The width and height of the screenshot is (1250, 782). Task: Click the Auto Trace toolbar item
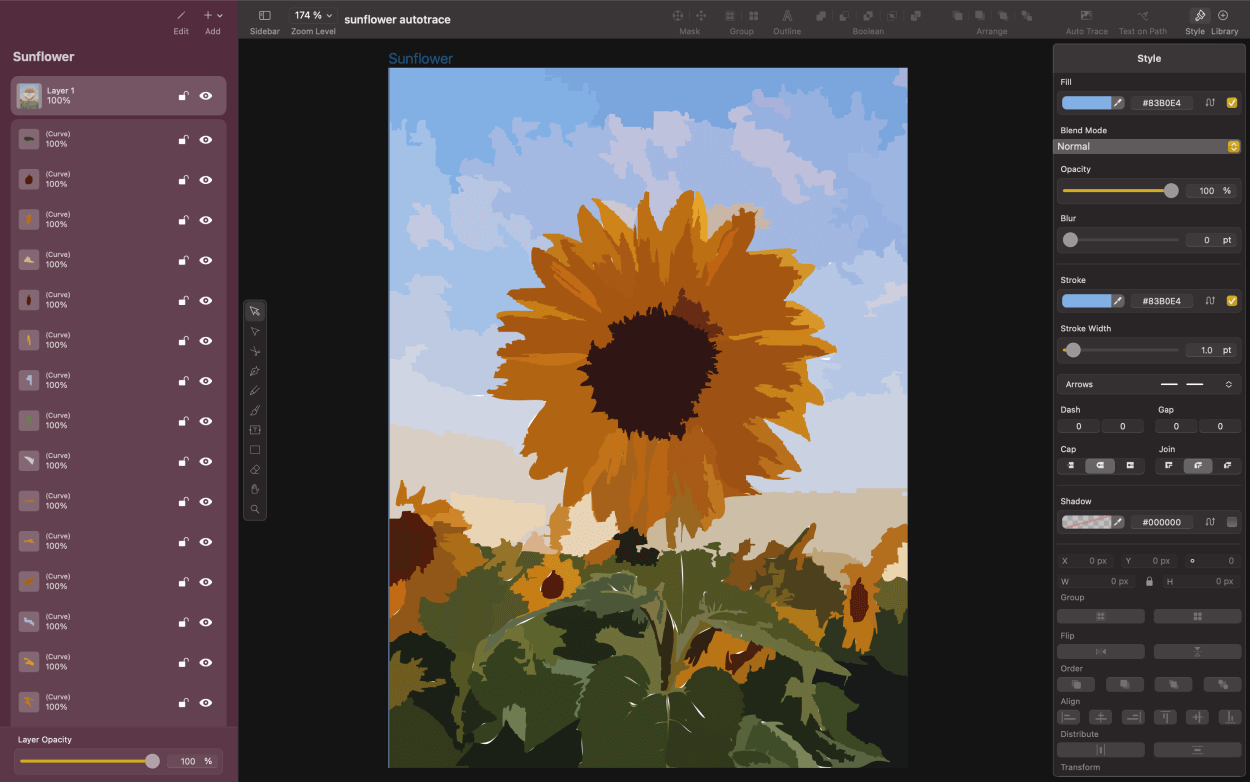[1087, 20]
